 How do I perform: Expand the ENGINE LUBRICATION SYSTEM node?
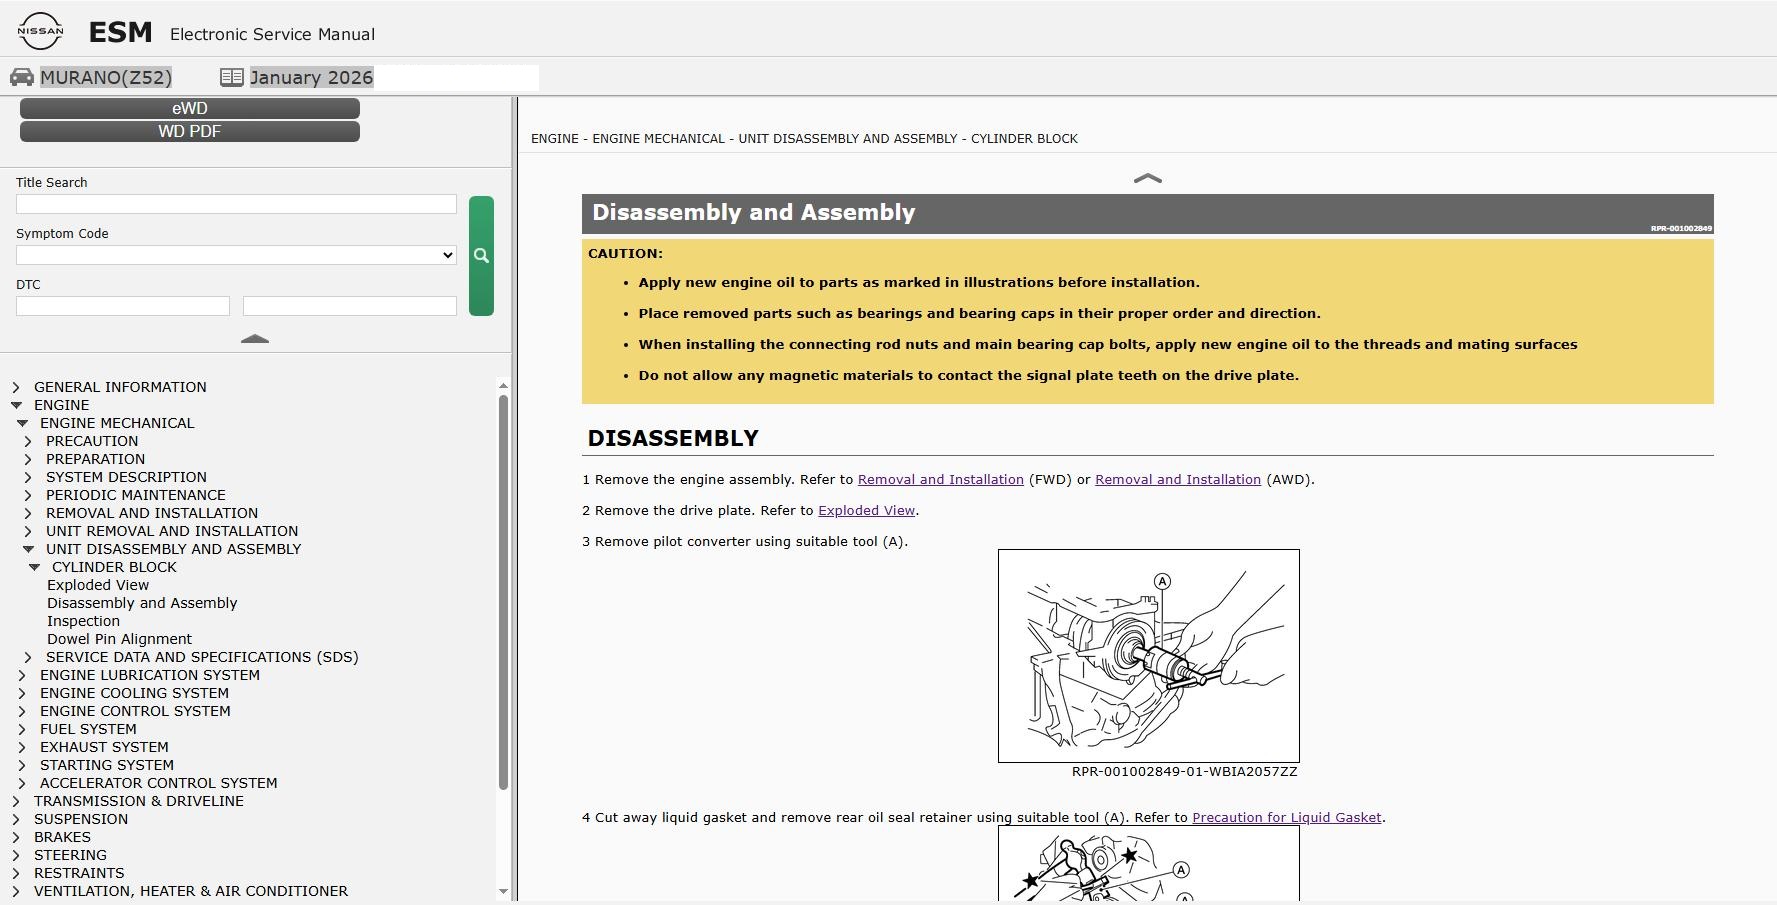point(22,675)
